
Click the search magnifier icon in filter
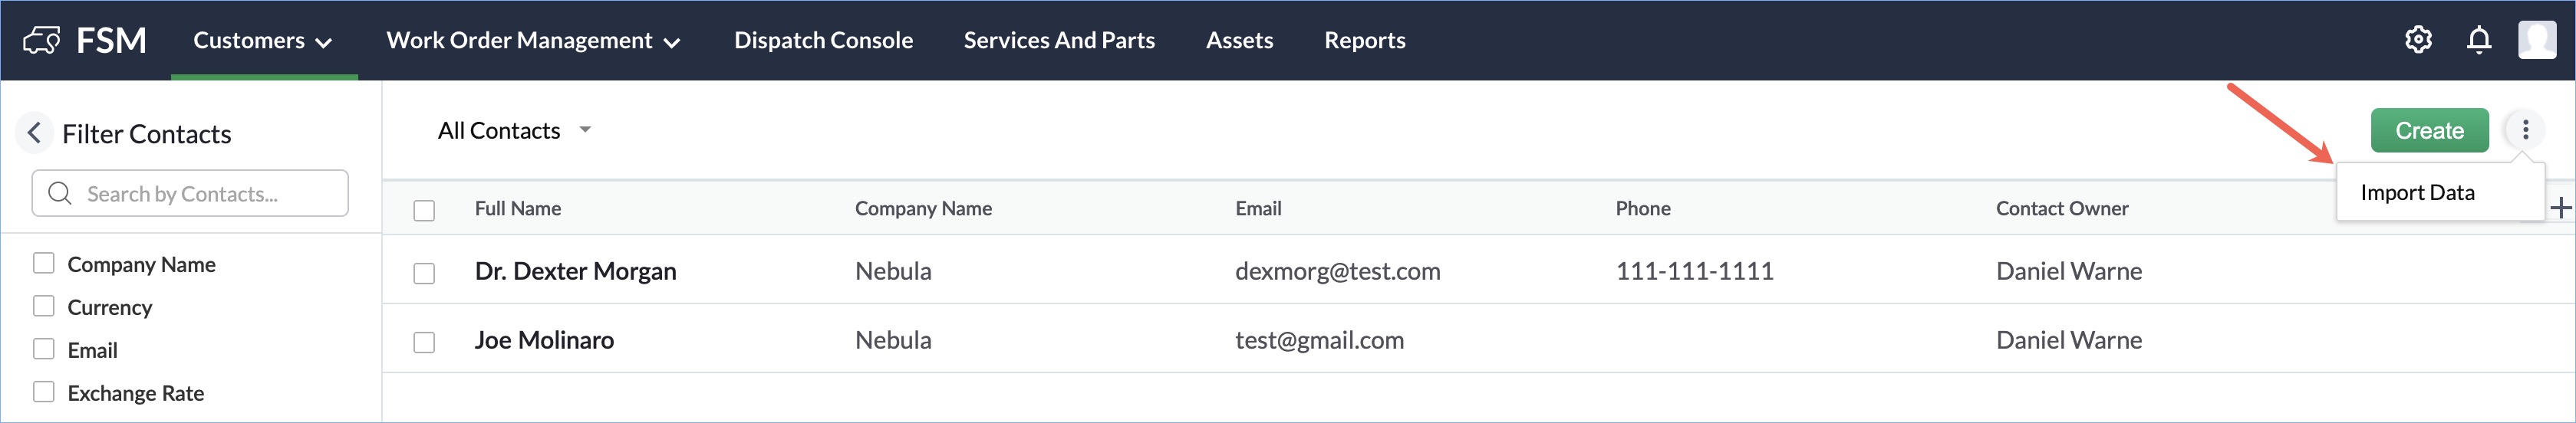60,193
